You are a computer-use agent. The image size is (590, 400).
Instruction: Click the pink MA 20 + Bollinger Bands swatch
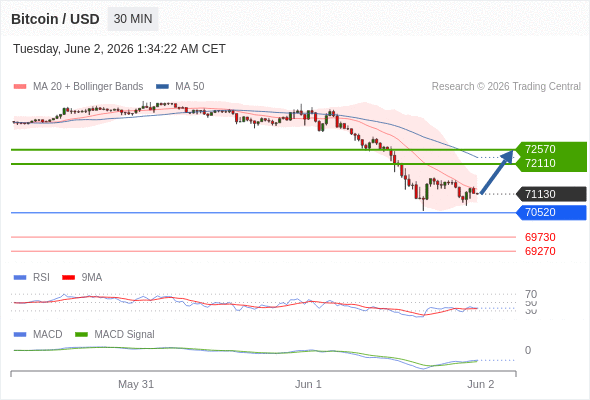(x=20, y=87)
